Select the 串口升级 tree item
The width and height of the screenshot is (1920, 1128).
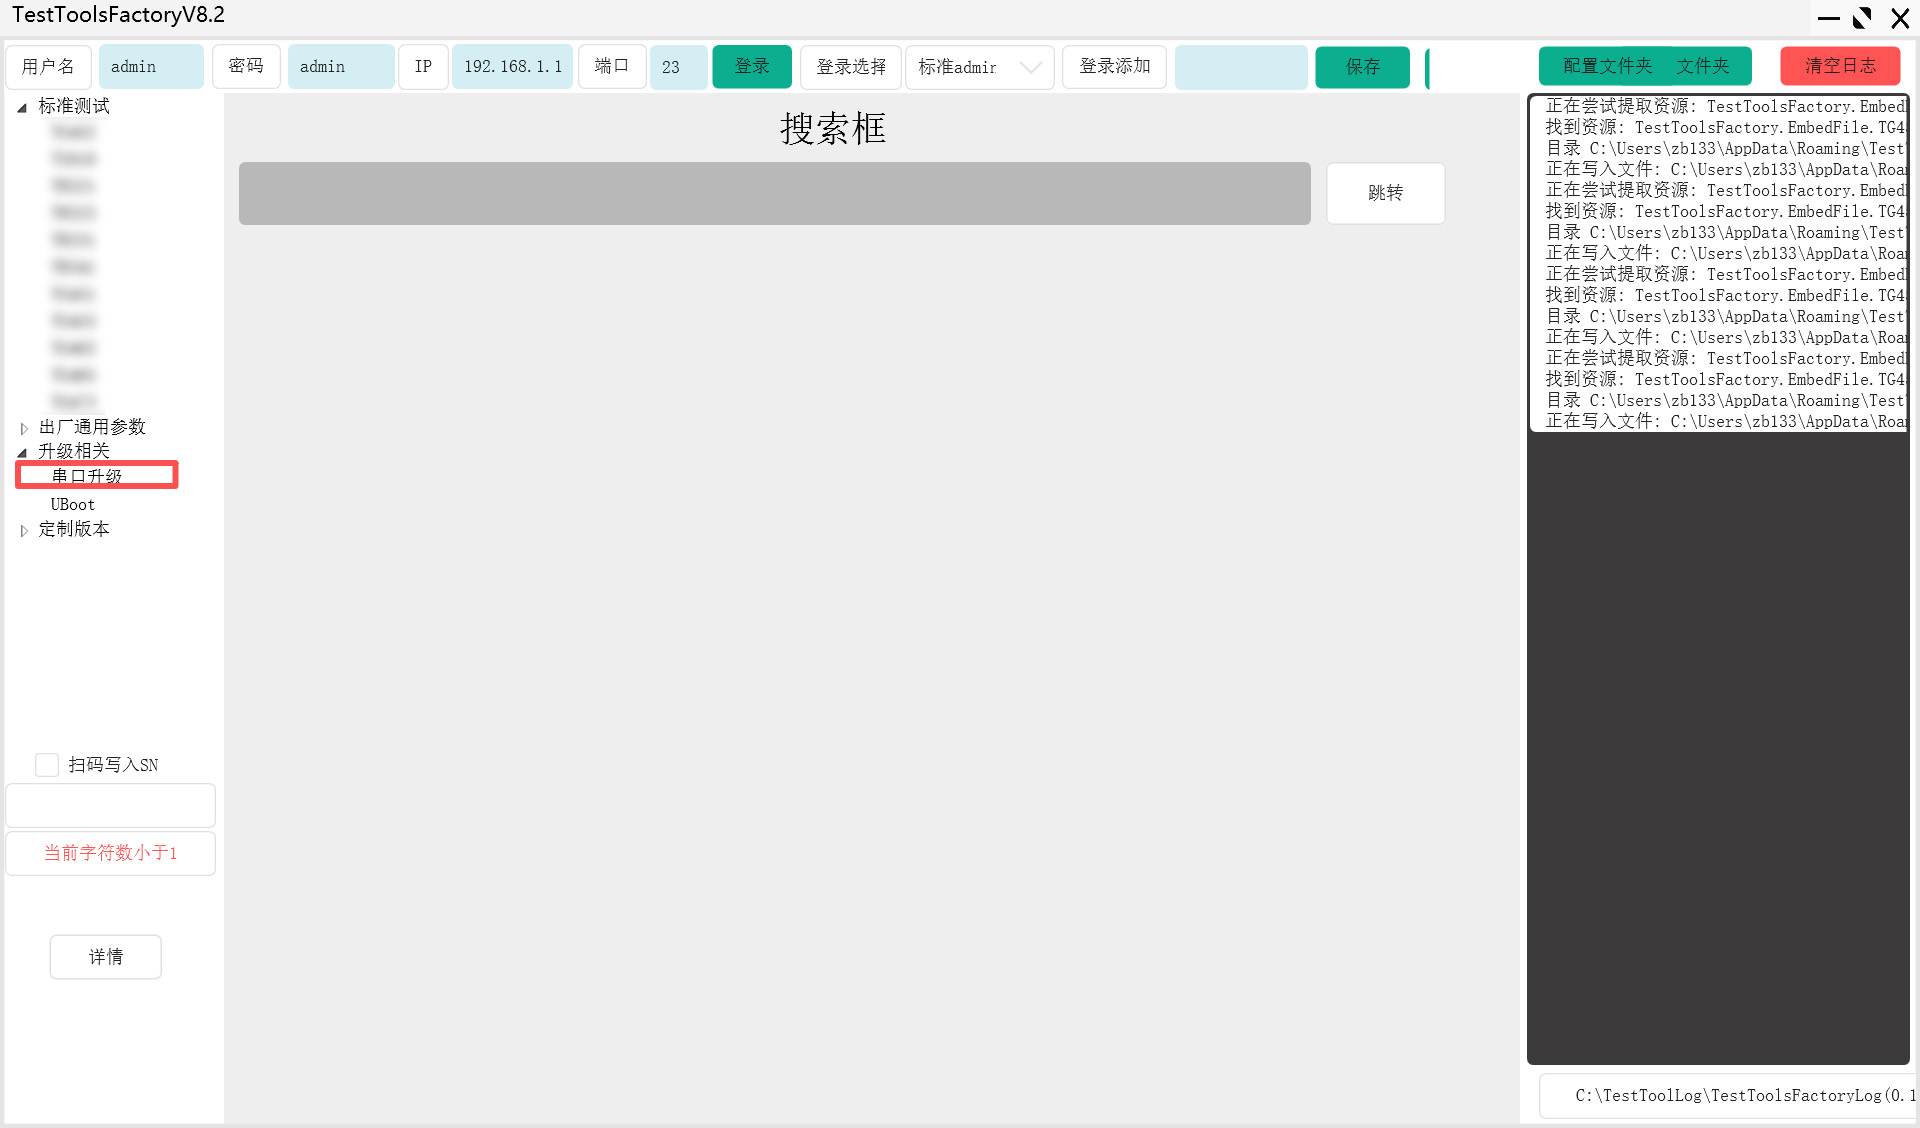pos(87,476)
